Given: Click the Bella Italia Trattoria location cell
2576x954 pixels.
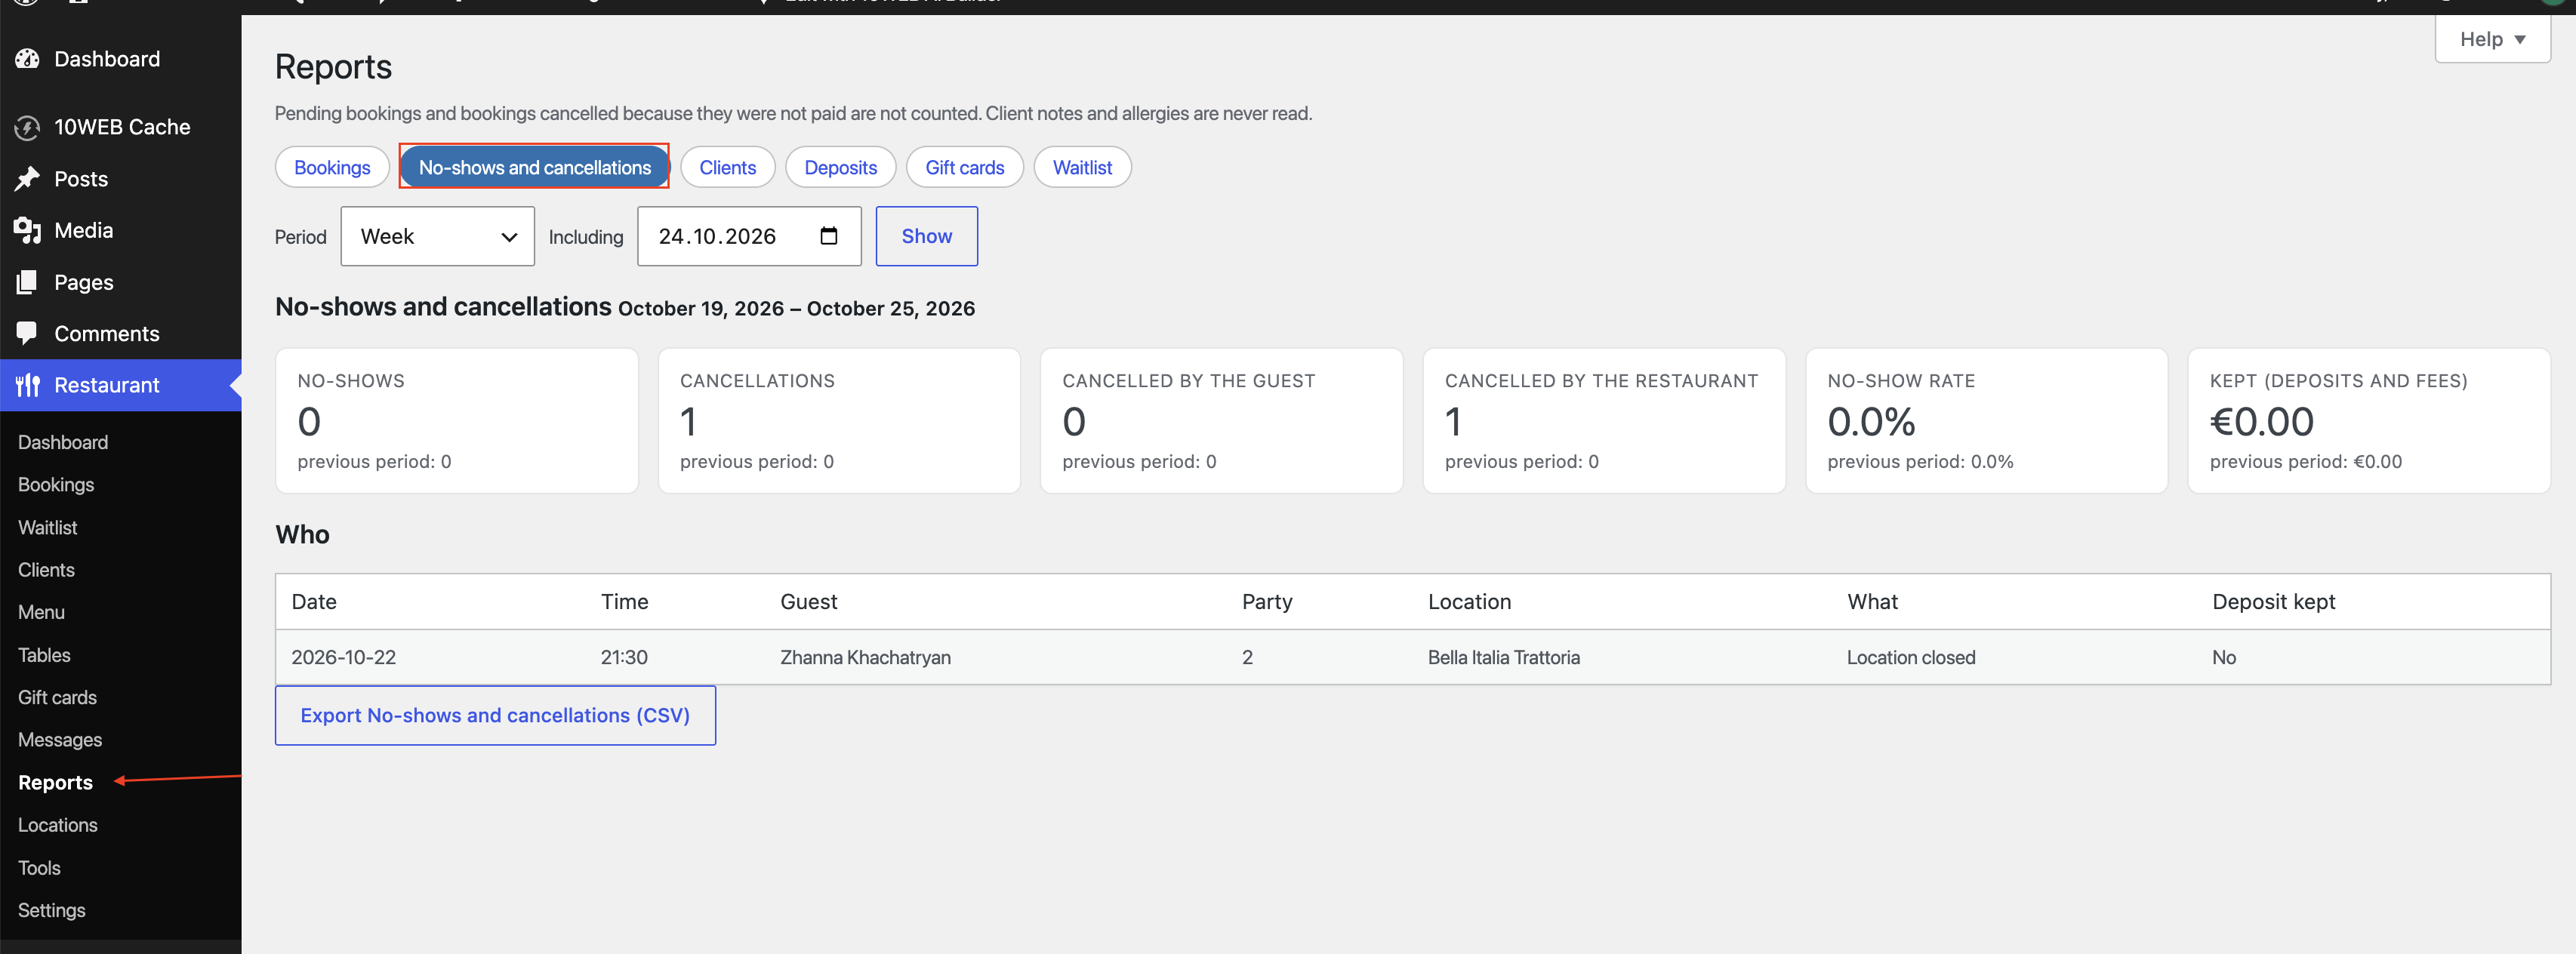Looking at the screenshot, I should [1503, 657].
